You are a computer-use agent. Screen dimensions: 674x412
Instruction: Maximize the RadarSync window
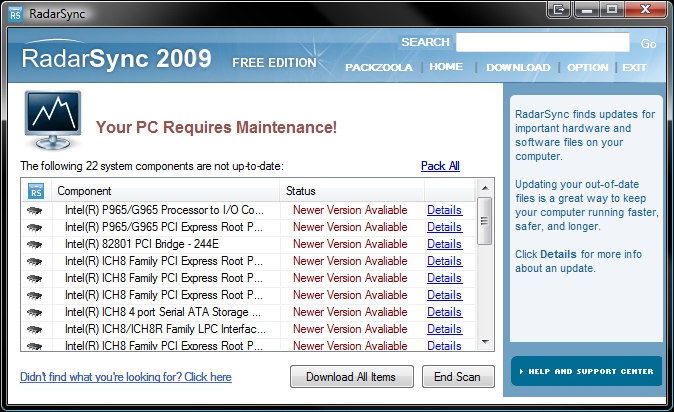point(612,9)
